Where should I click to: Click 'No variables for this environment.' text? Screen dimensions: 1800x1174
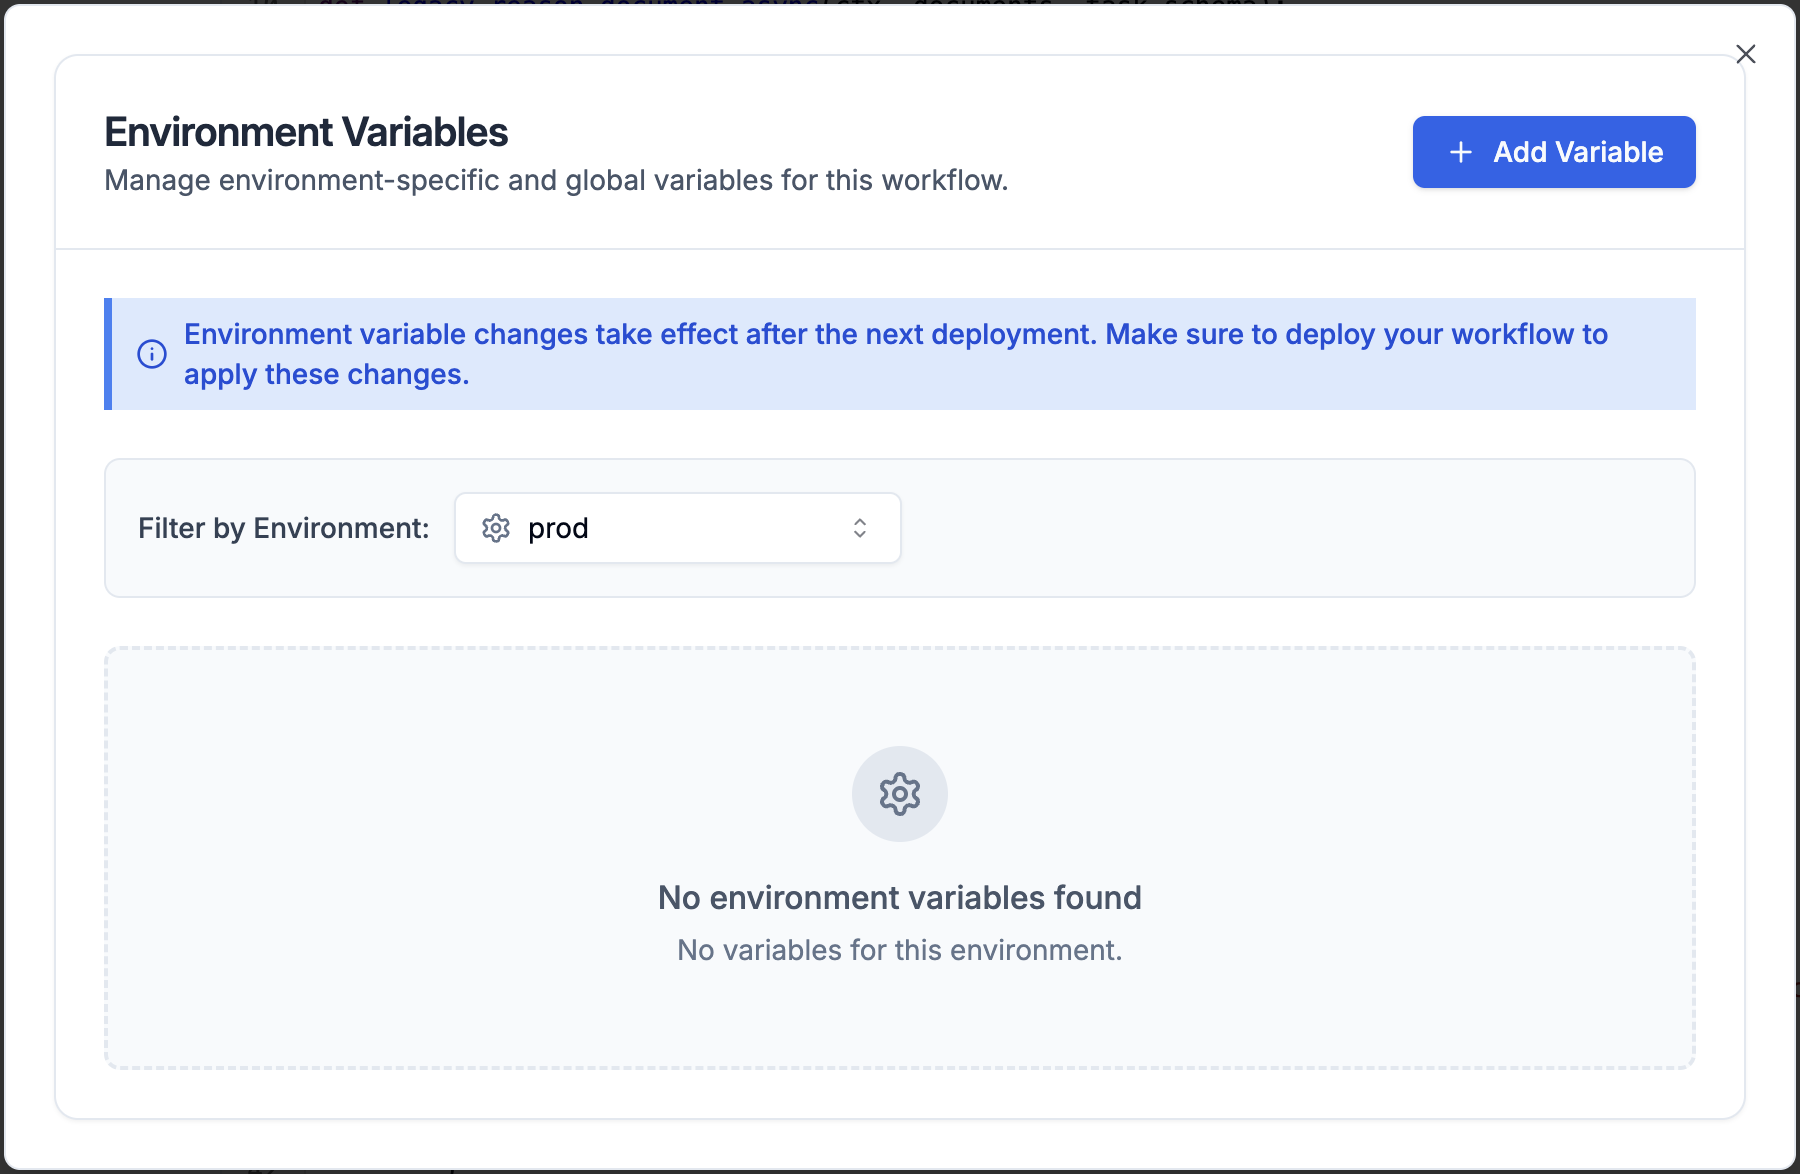(x=899, y=950)
